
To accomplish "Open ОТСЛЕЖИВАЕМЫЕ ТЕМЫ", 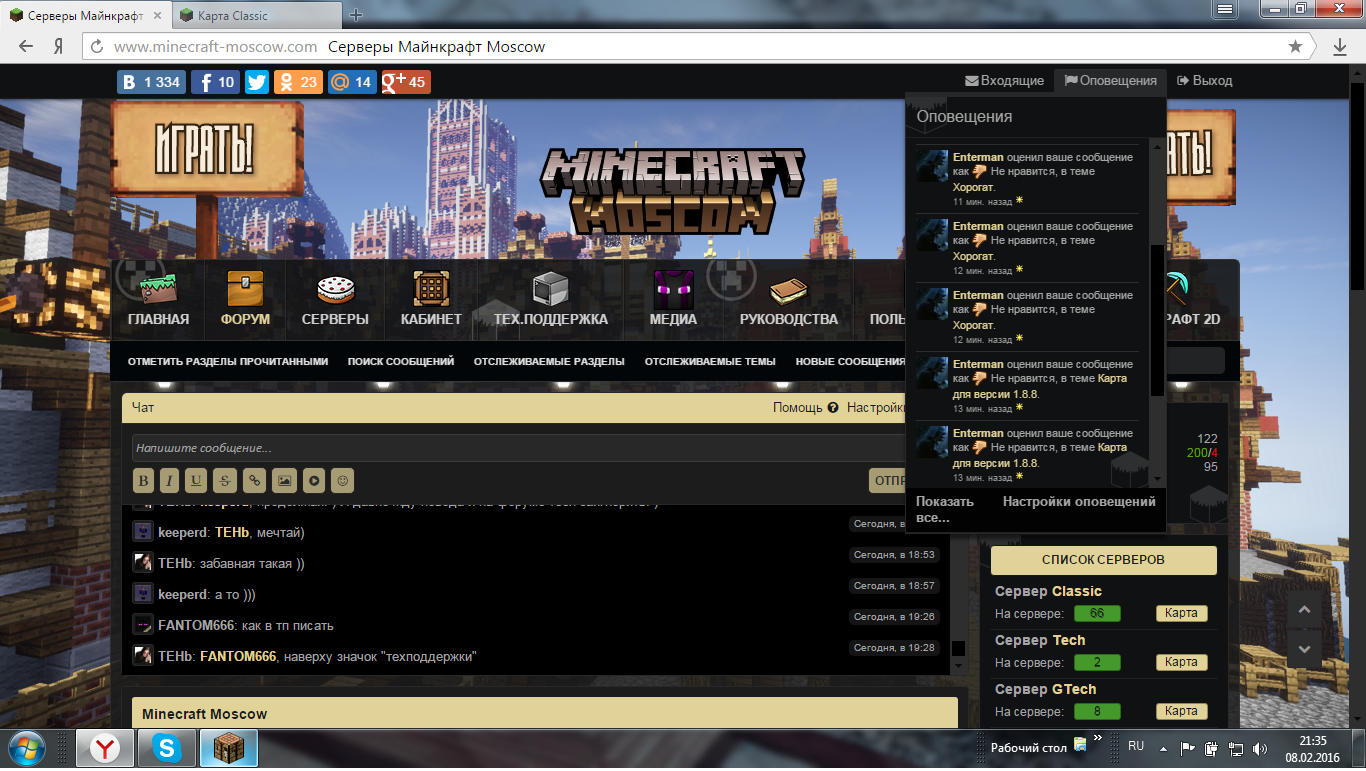I will click(x=710, y=362).
